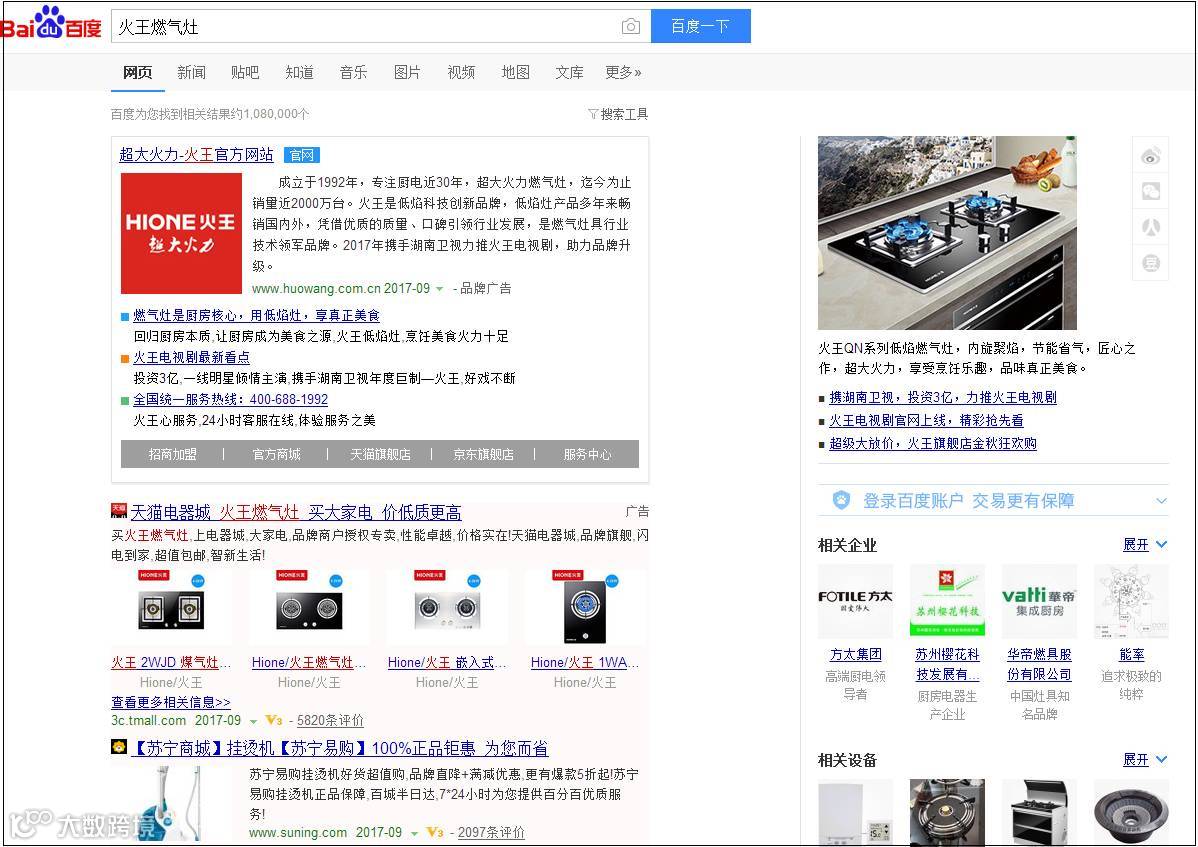Open 5820条评价 reviews link
This screenshot has width=1198, height=847.
point(330,720)
